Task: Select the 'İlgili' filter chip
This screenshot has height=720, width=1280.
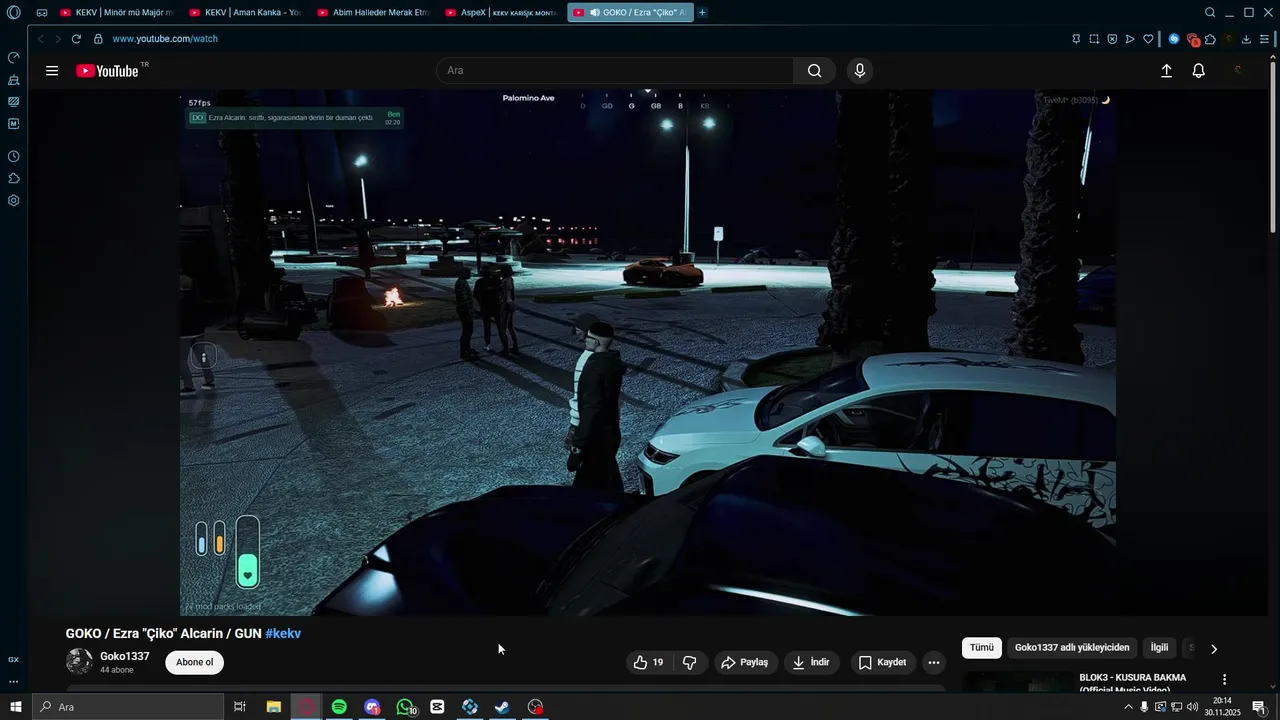Action: [1159, 648]
